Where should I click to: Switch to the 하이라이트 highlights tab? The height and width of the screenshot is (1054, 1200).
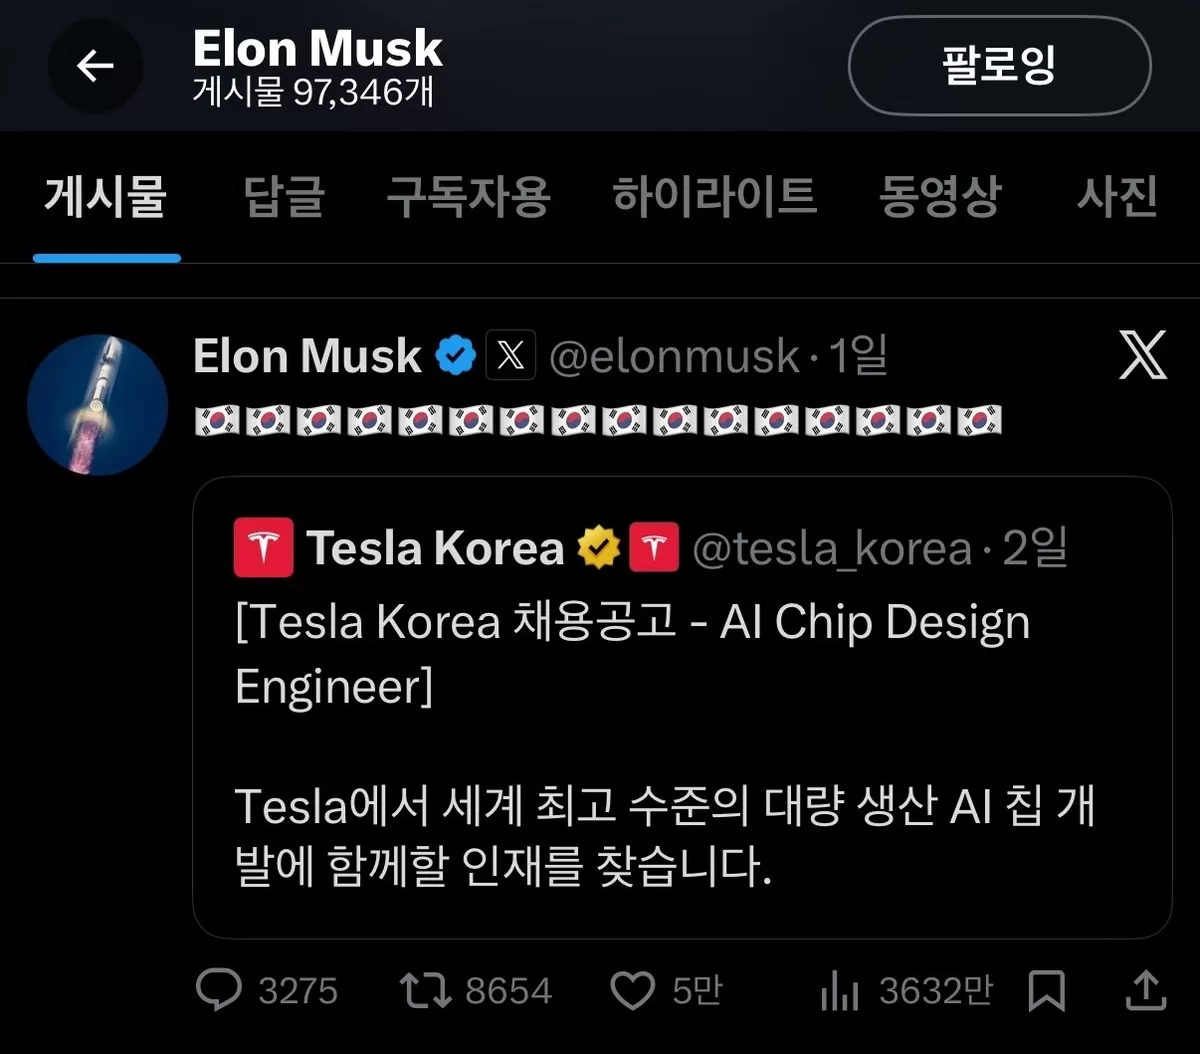coord(715,198)
